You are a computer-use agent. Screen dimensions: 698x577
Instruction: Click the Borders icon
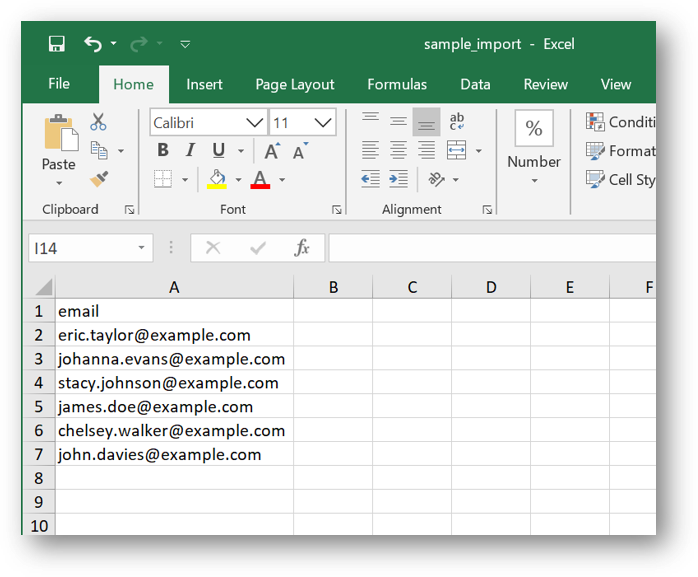163,179
